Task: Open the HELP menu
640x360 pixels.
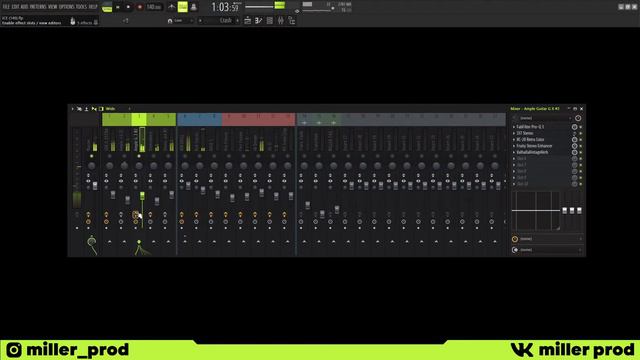Action: click(93, 7)
